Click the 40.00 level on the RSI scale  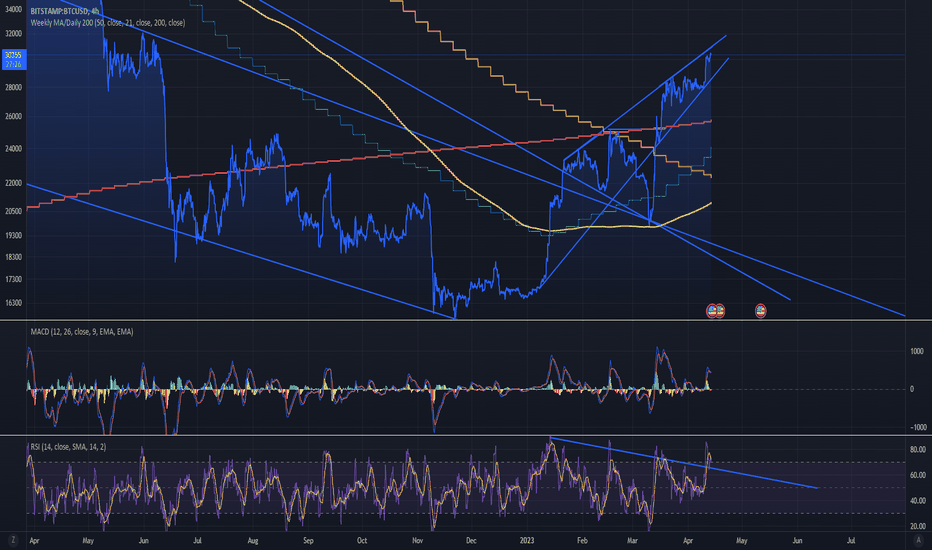pos(918,501)
